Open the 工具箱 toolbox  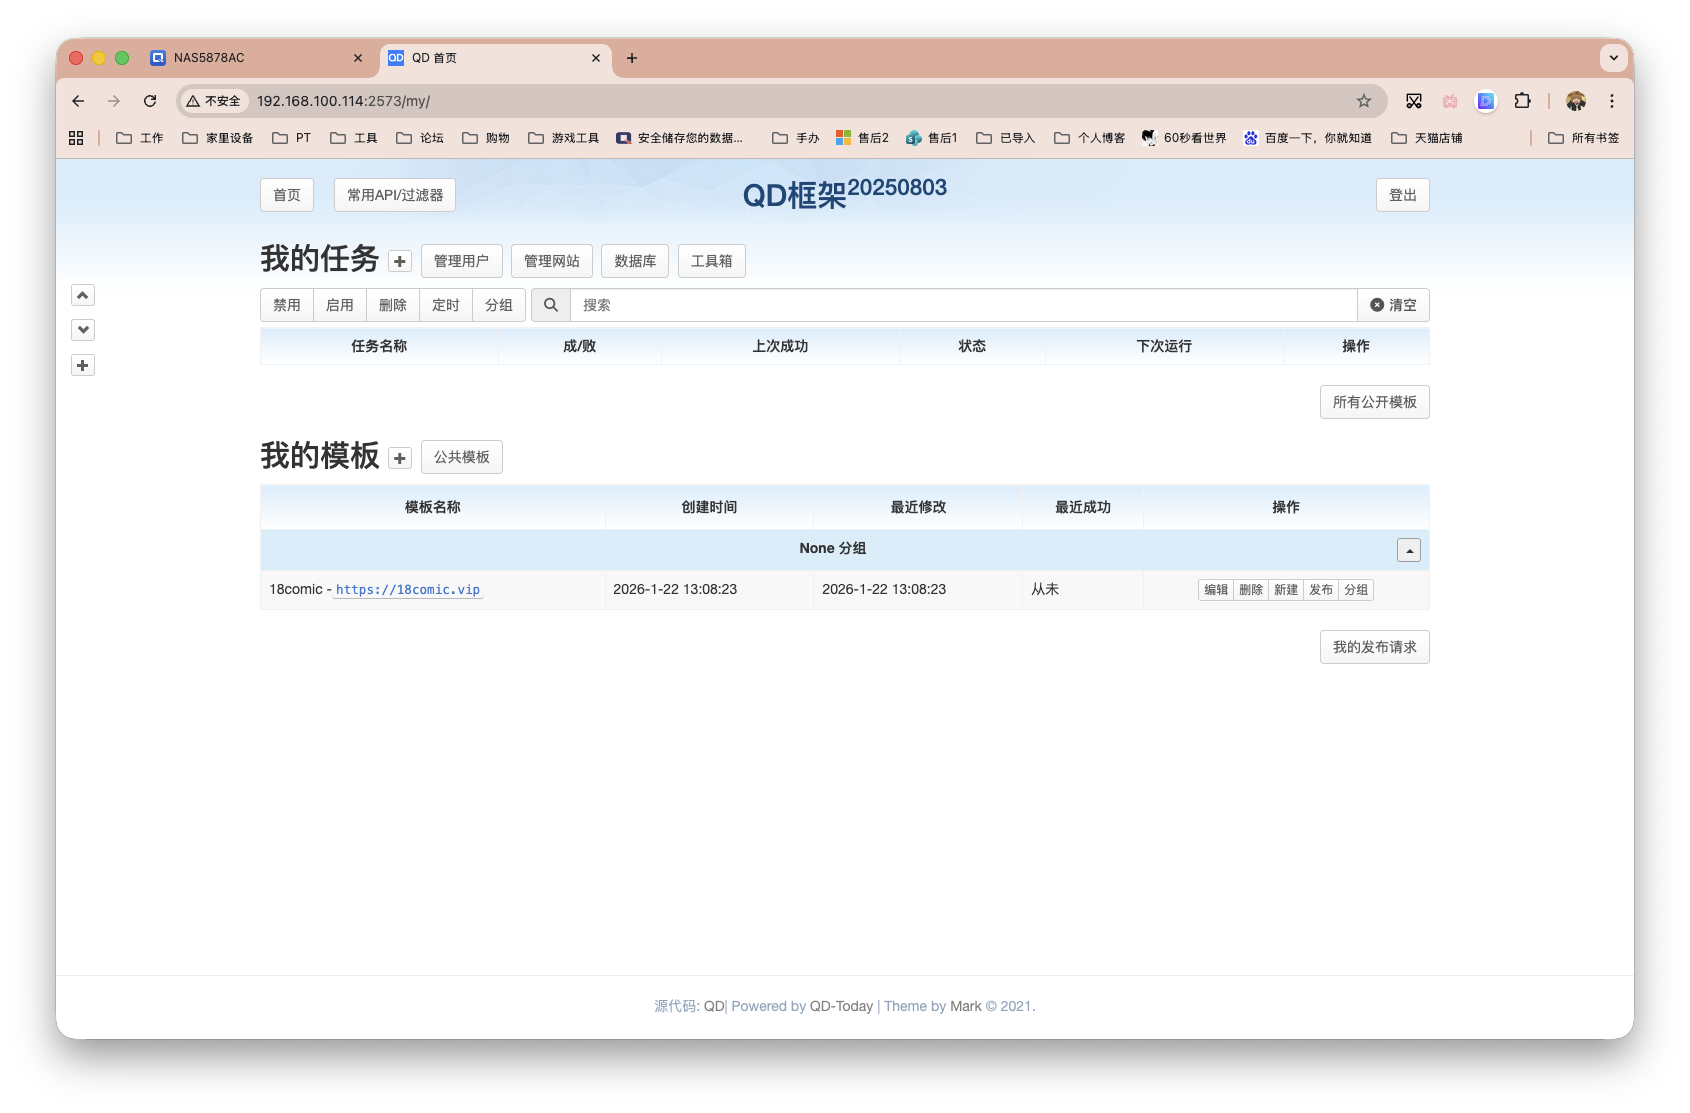tap(711, 260)
